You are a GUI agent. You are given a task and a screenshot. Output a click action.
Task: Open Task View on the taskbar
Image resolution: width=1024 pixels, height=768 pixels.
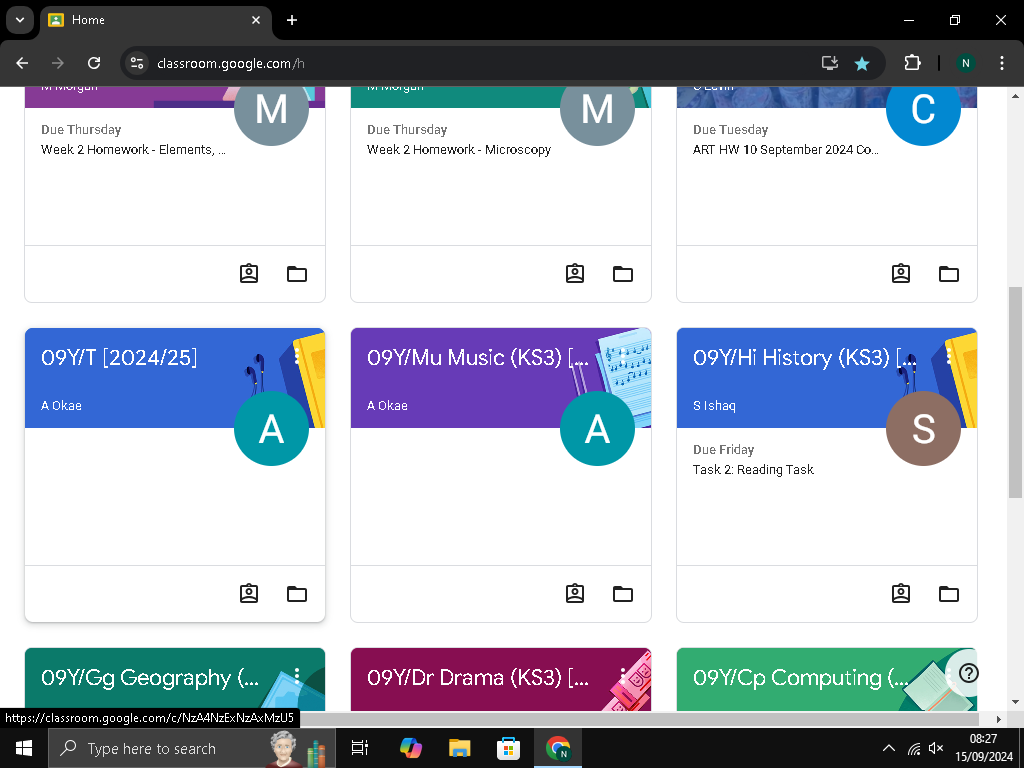pyautogui.click(x=360, y=748)
